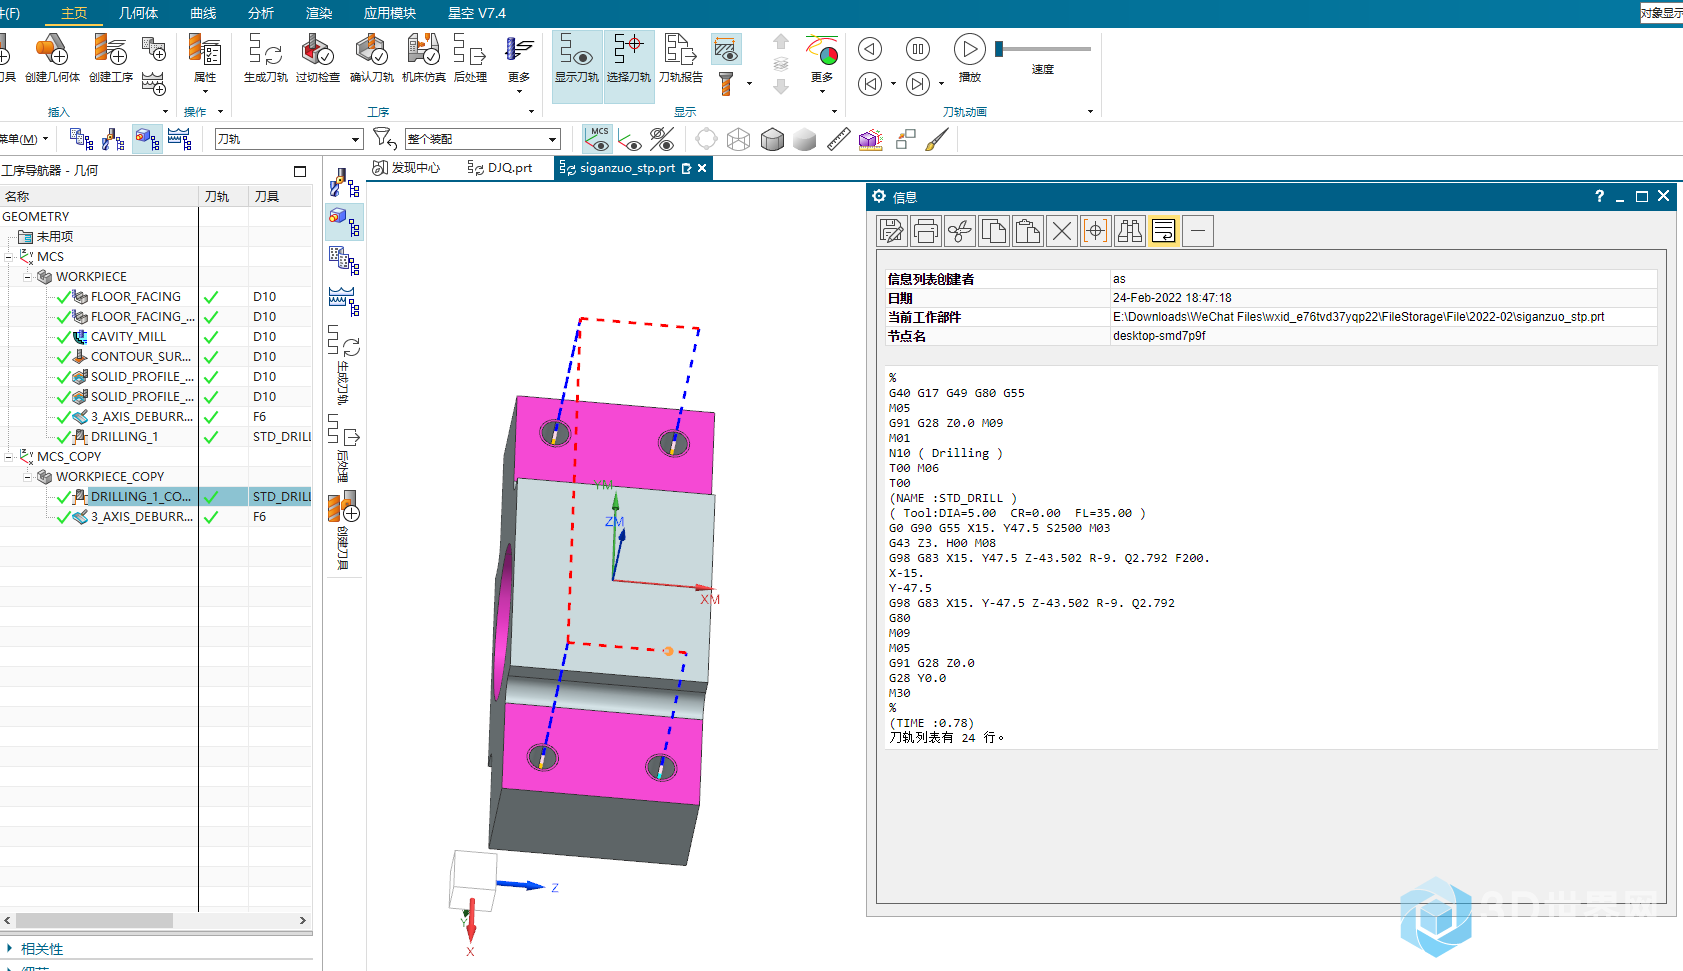The height and width of the screenshot is (971, 1683).
Task: Select the DRILLING_1 operation
Action: pyautogui.click(x=124, y=437)
